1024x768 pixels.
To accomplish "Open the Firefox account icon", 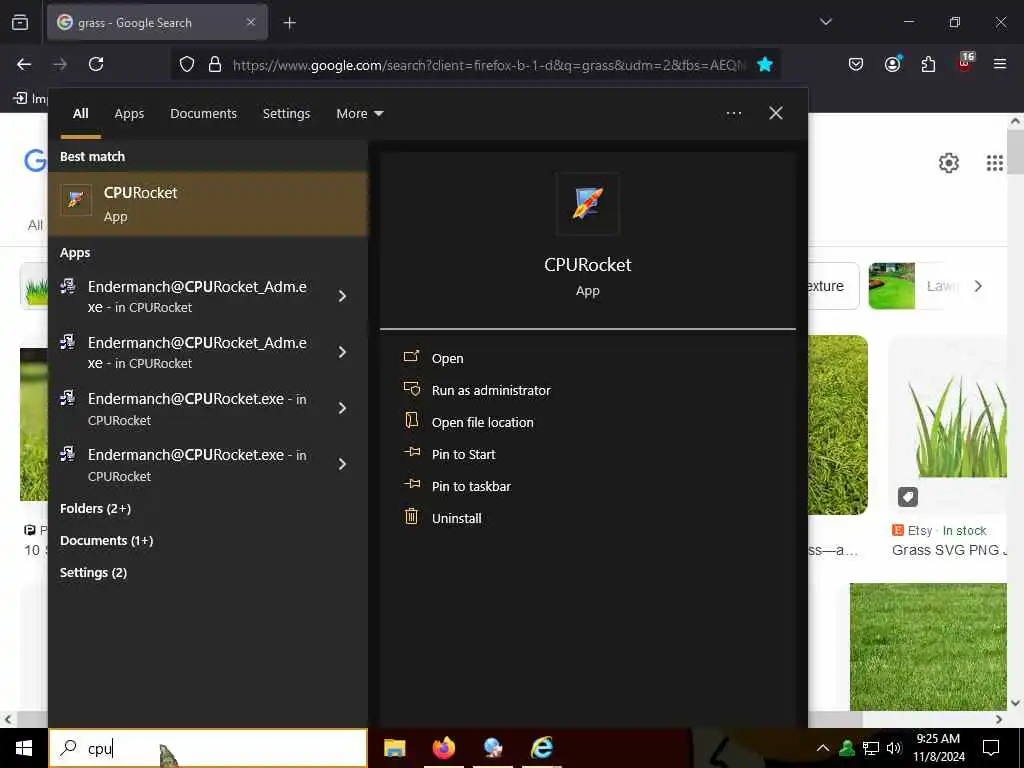I will click(892, 64).
